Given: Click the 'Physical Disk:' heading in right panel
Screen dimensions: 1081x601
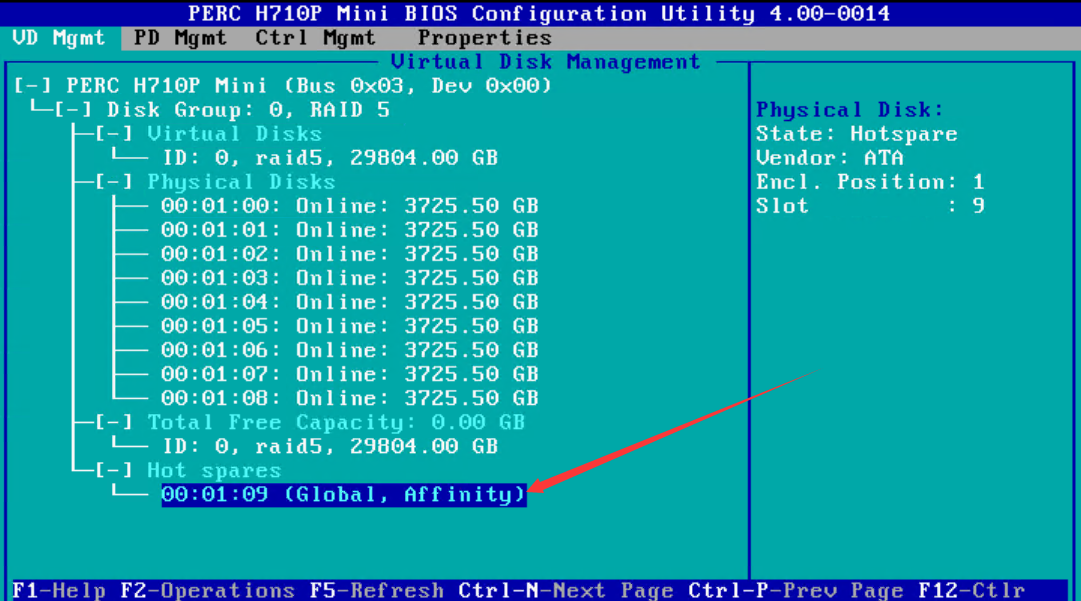Looking at the screenshot, I should (x=850, y=110).
